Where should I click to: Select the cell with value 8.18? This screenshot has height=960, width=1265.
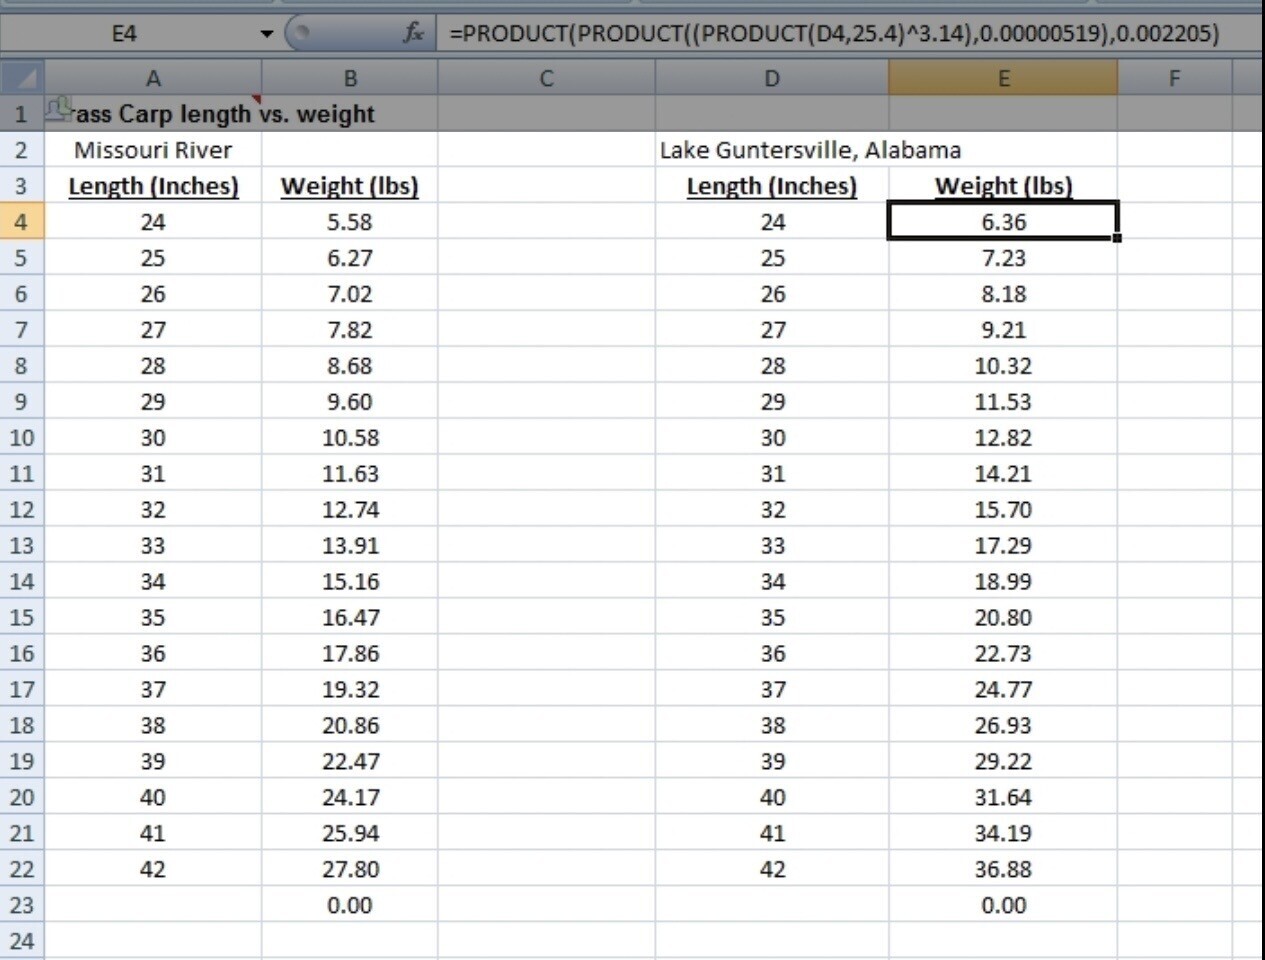tap(1003, 294)
